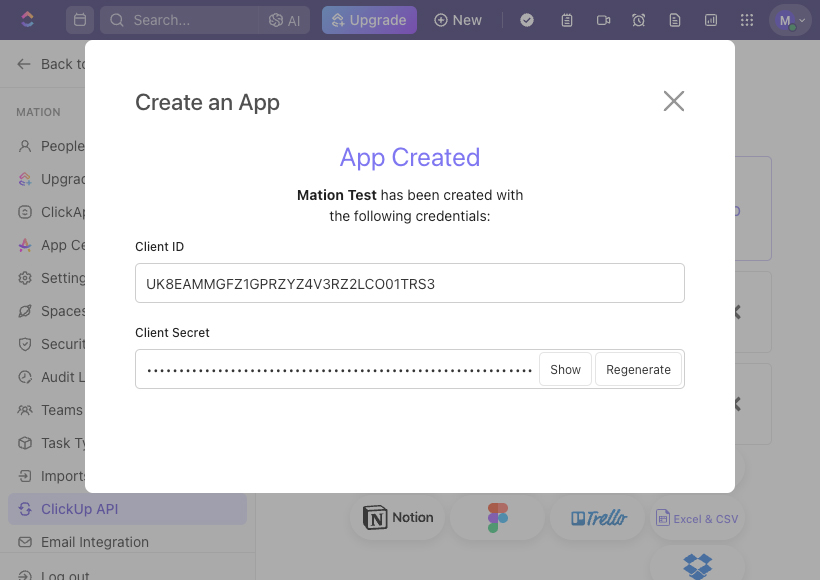Open People in settings sidebar
This screenshot has width=820, height=580.
click(x=51, y=146)
